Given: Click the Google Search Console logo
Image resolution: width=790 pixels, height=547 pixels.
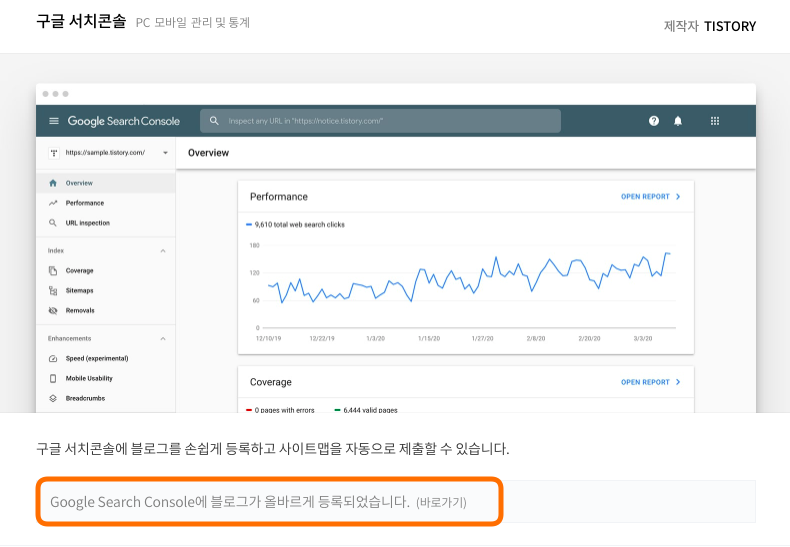Looking at the screenshot, I should [x=123, y=121].
